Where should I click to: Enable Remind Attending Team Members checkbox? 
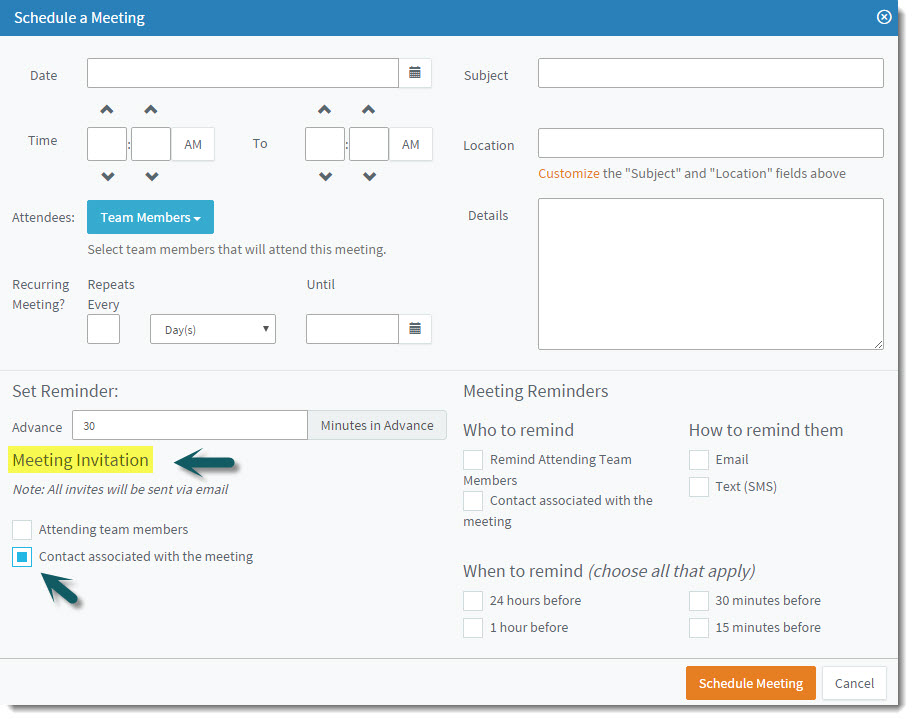click(473, 460)
